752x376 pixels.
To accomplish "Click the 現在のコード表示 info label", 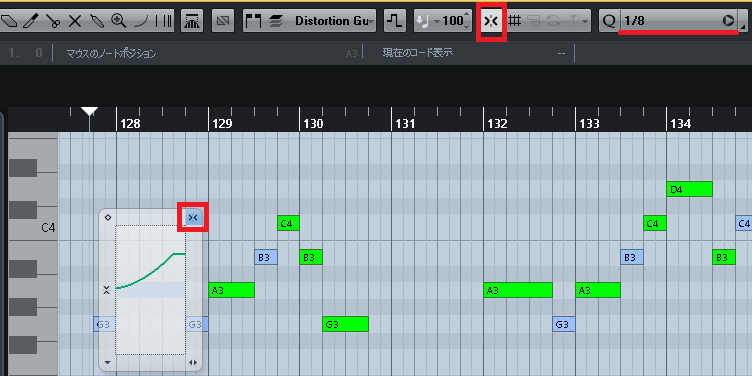I will tap(417, 53).
